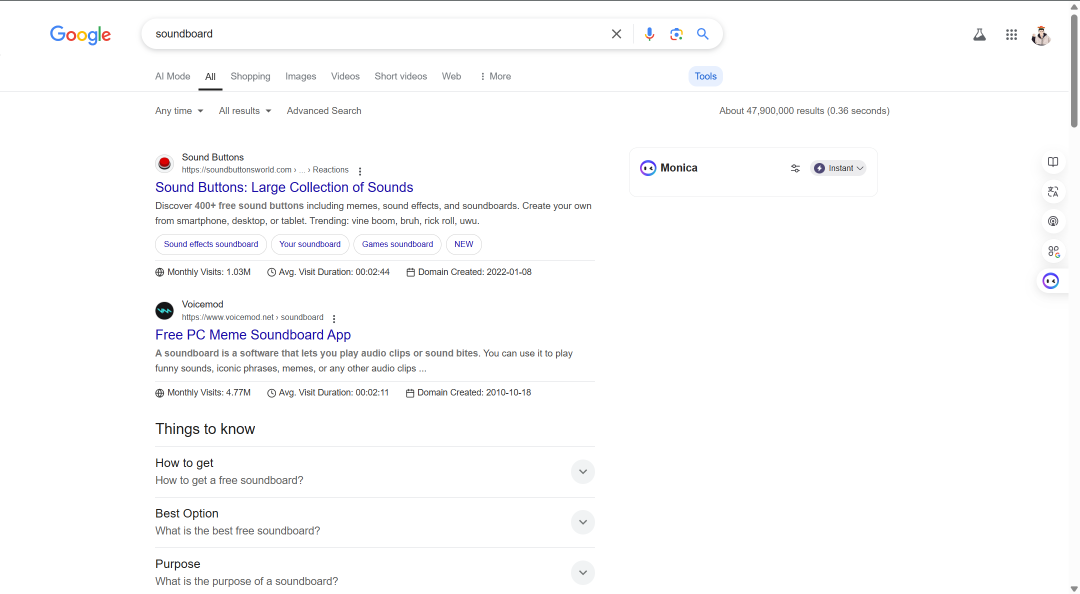Open Sound Buttons: Large Collection of Sounds result
The image size is (1080, 594).
pos(284,187)
